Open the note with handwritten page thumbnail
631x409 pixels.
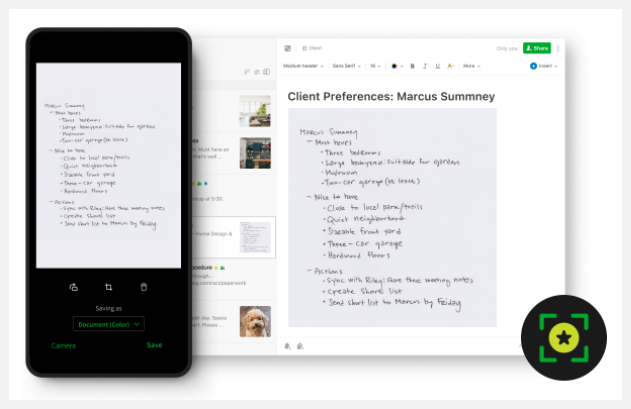click(x=235, y=238)
